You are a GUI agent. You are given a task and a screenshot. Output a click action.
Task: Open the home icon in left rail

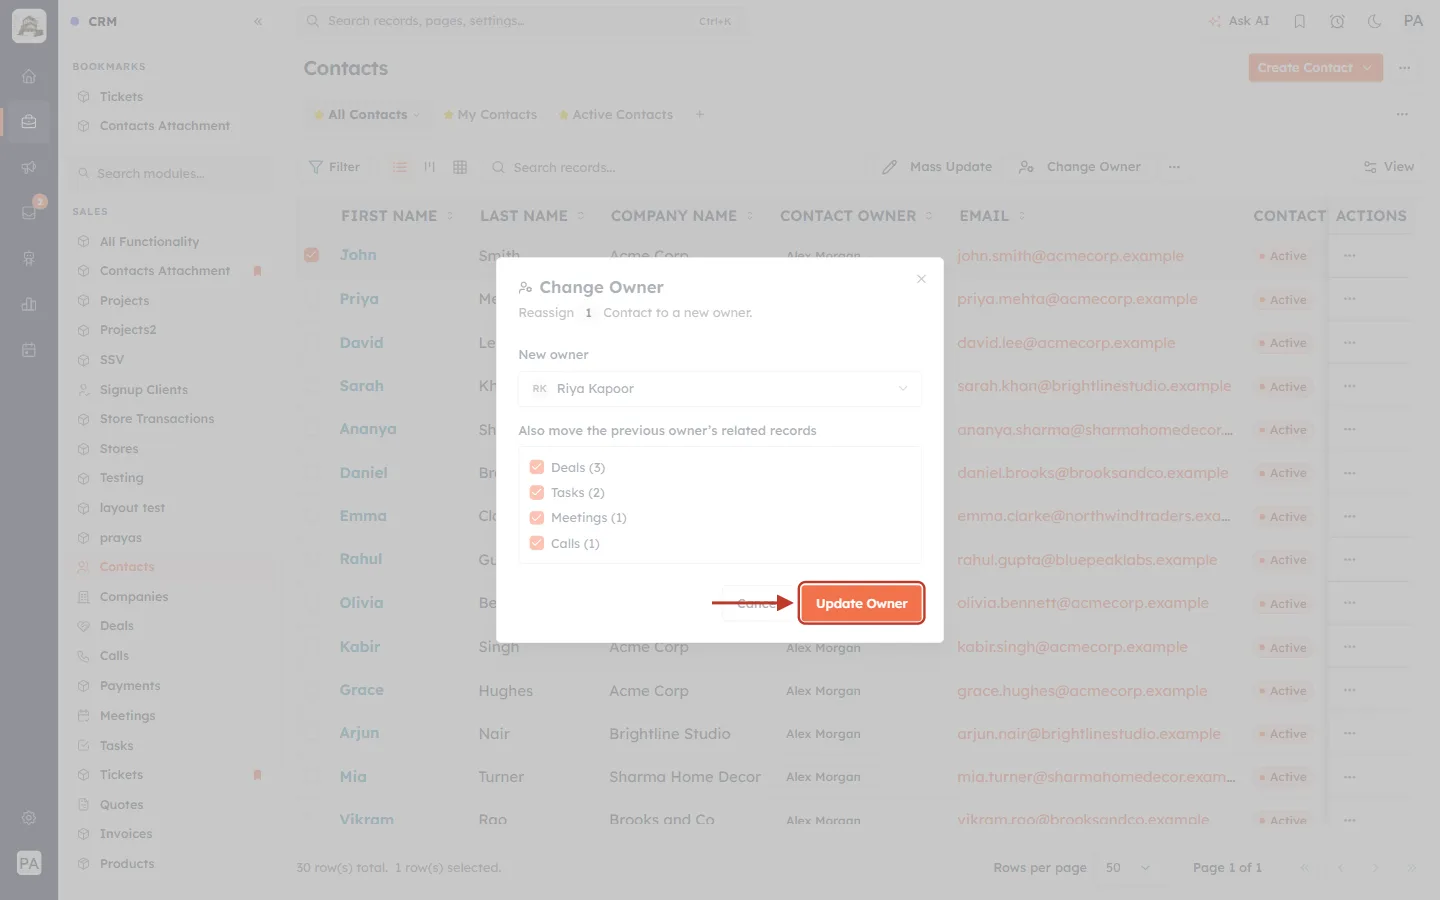(x=29, y=76)
